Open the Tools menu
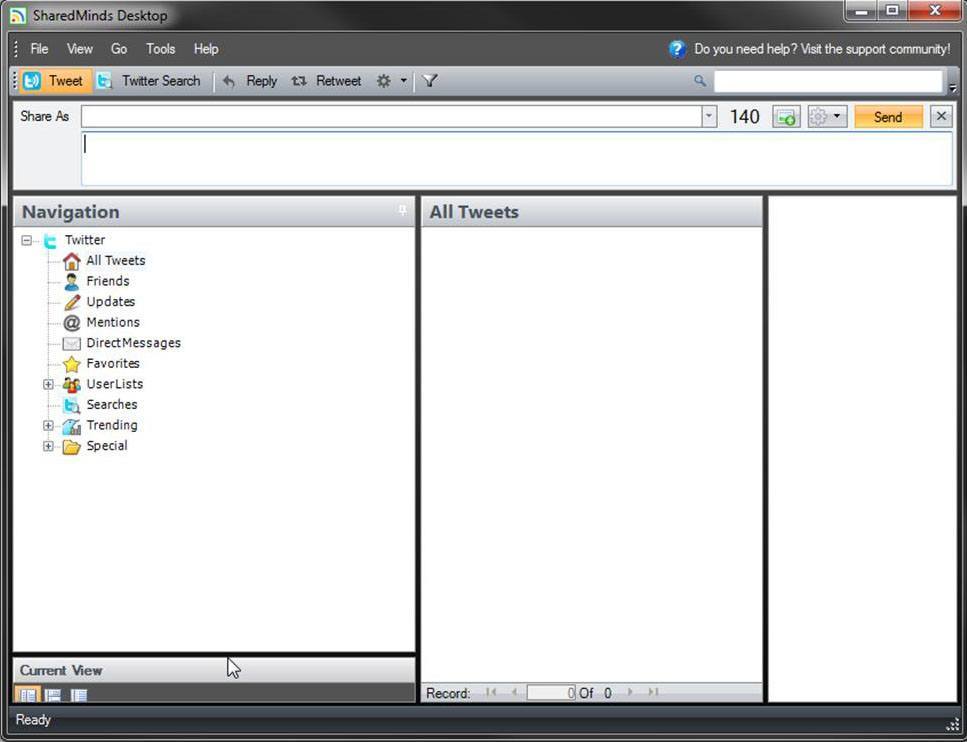Screen dimensions: 967x742 (160, 48)
